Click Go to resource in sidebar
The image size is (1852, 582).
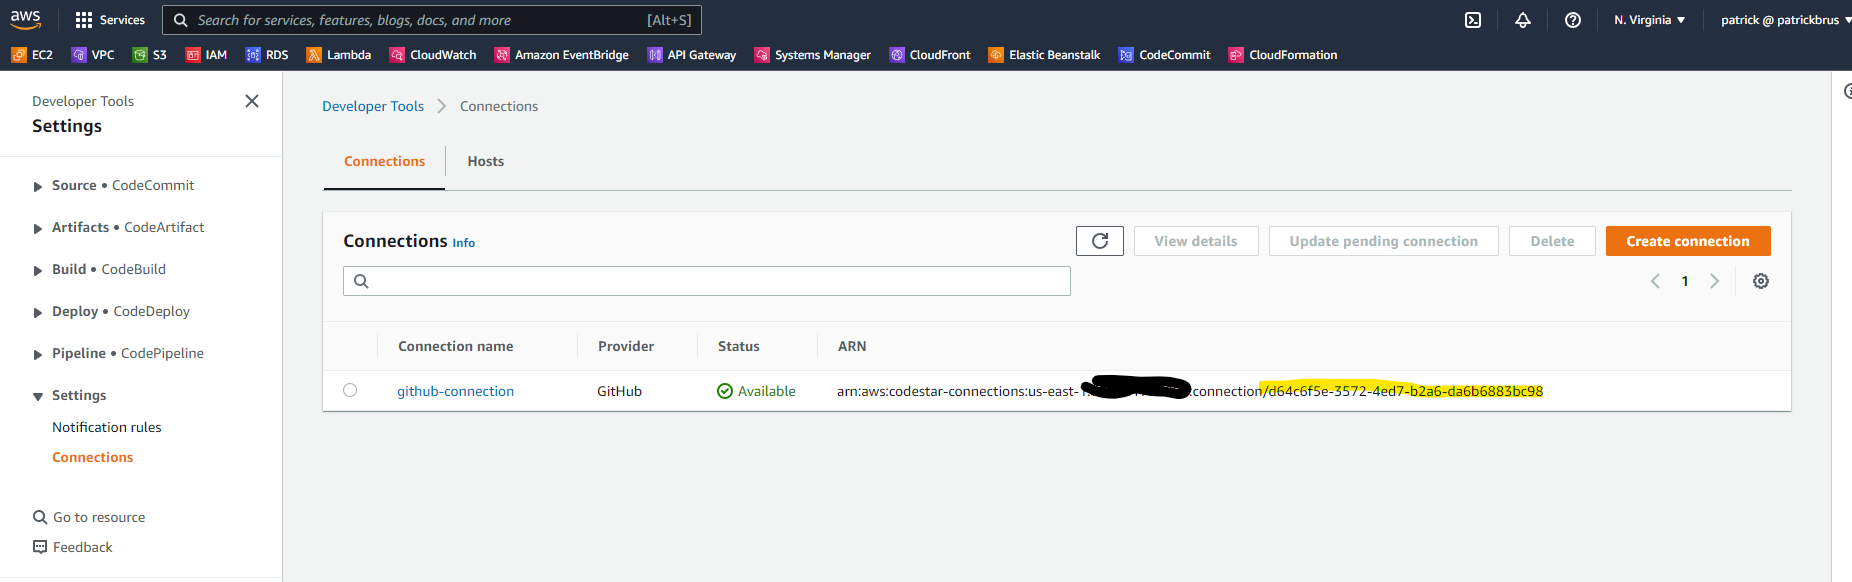pos(89,517)
